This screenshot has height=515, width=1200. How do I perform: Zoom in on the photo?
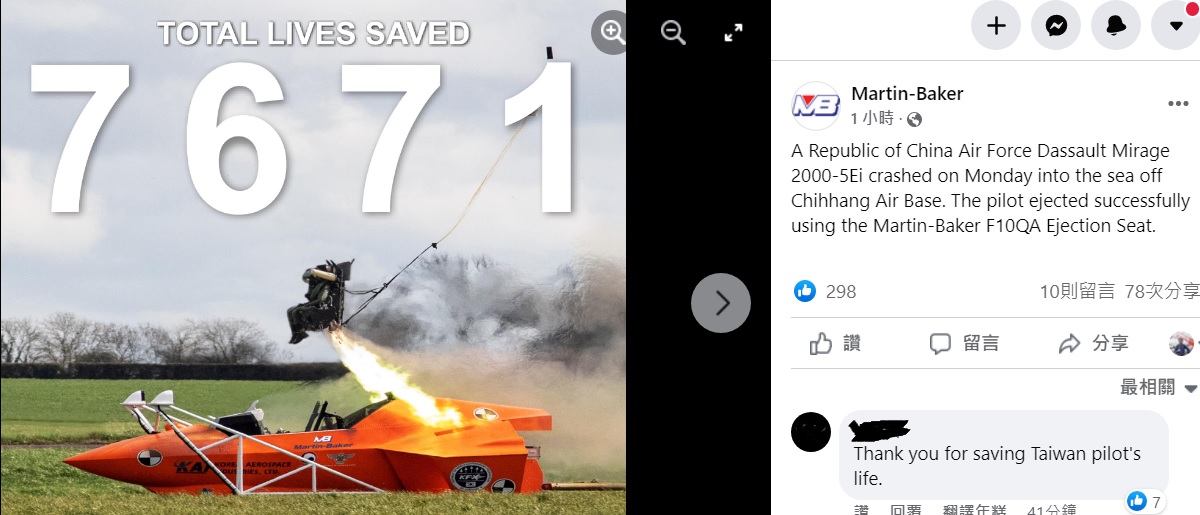612,33
